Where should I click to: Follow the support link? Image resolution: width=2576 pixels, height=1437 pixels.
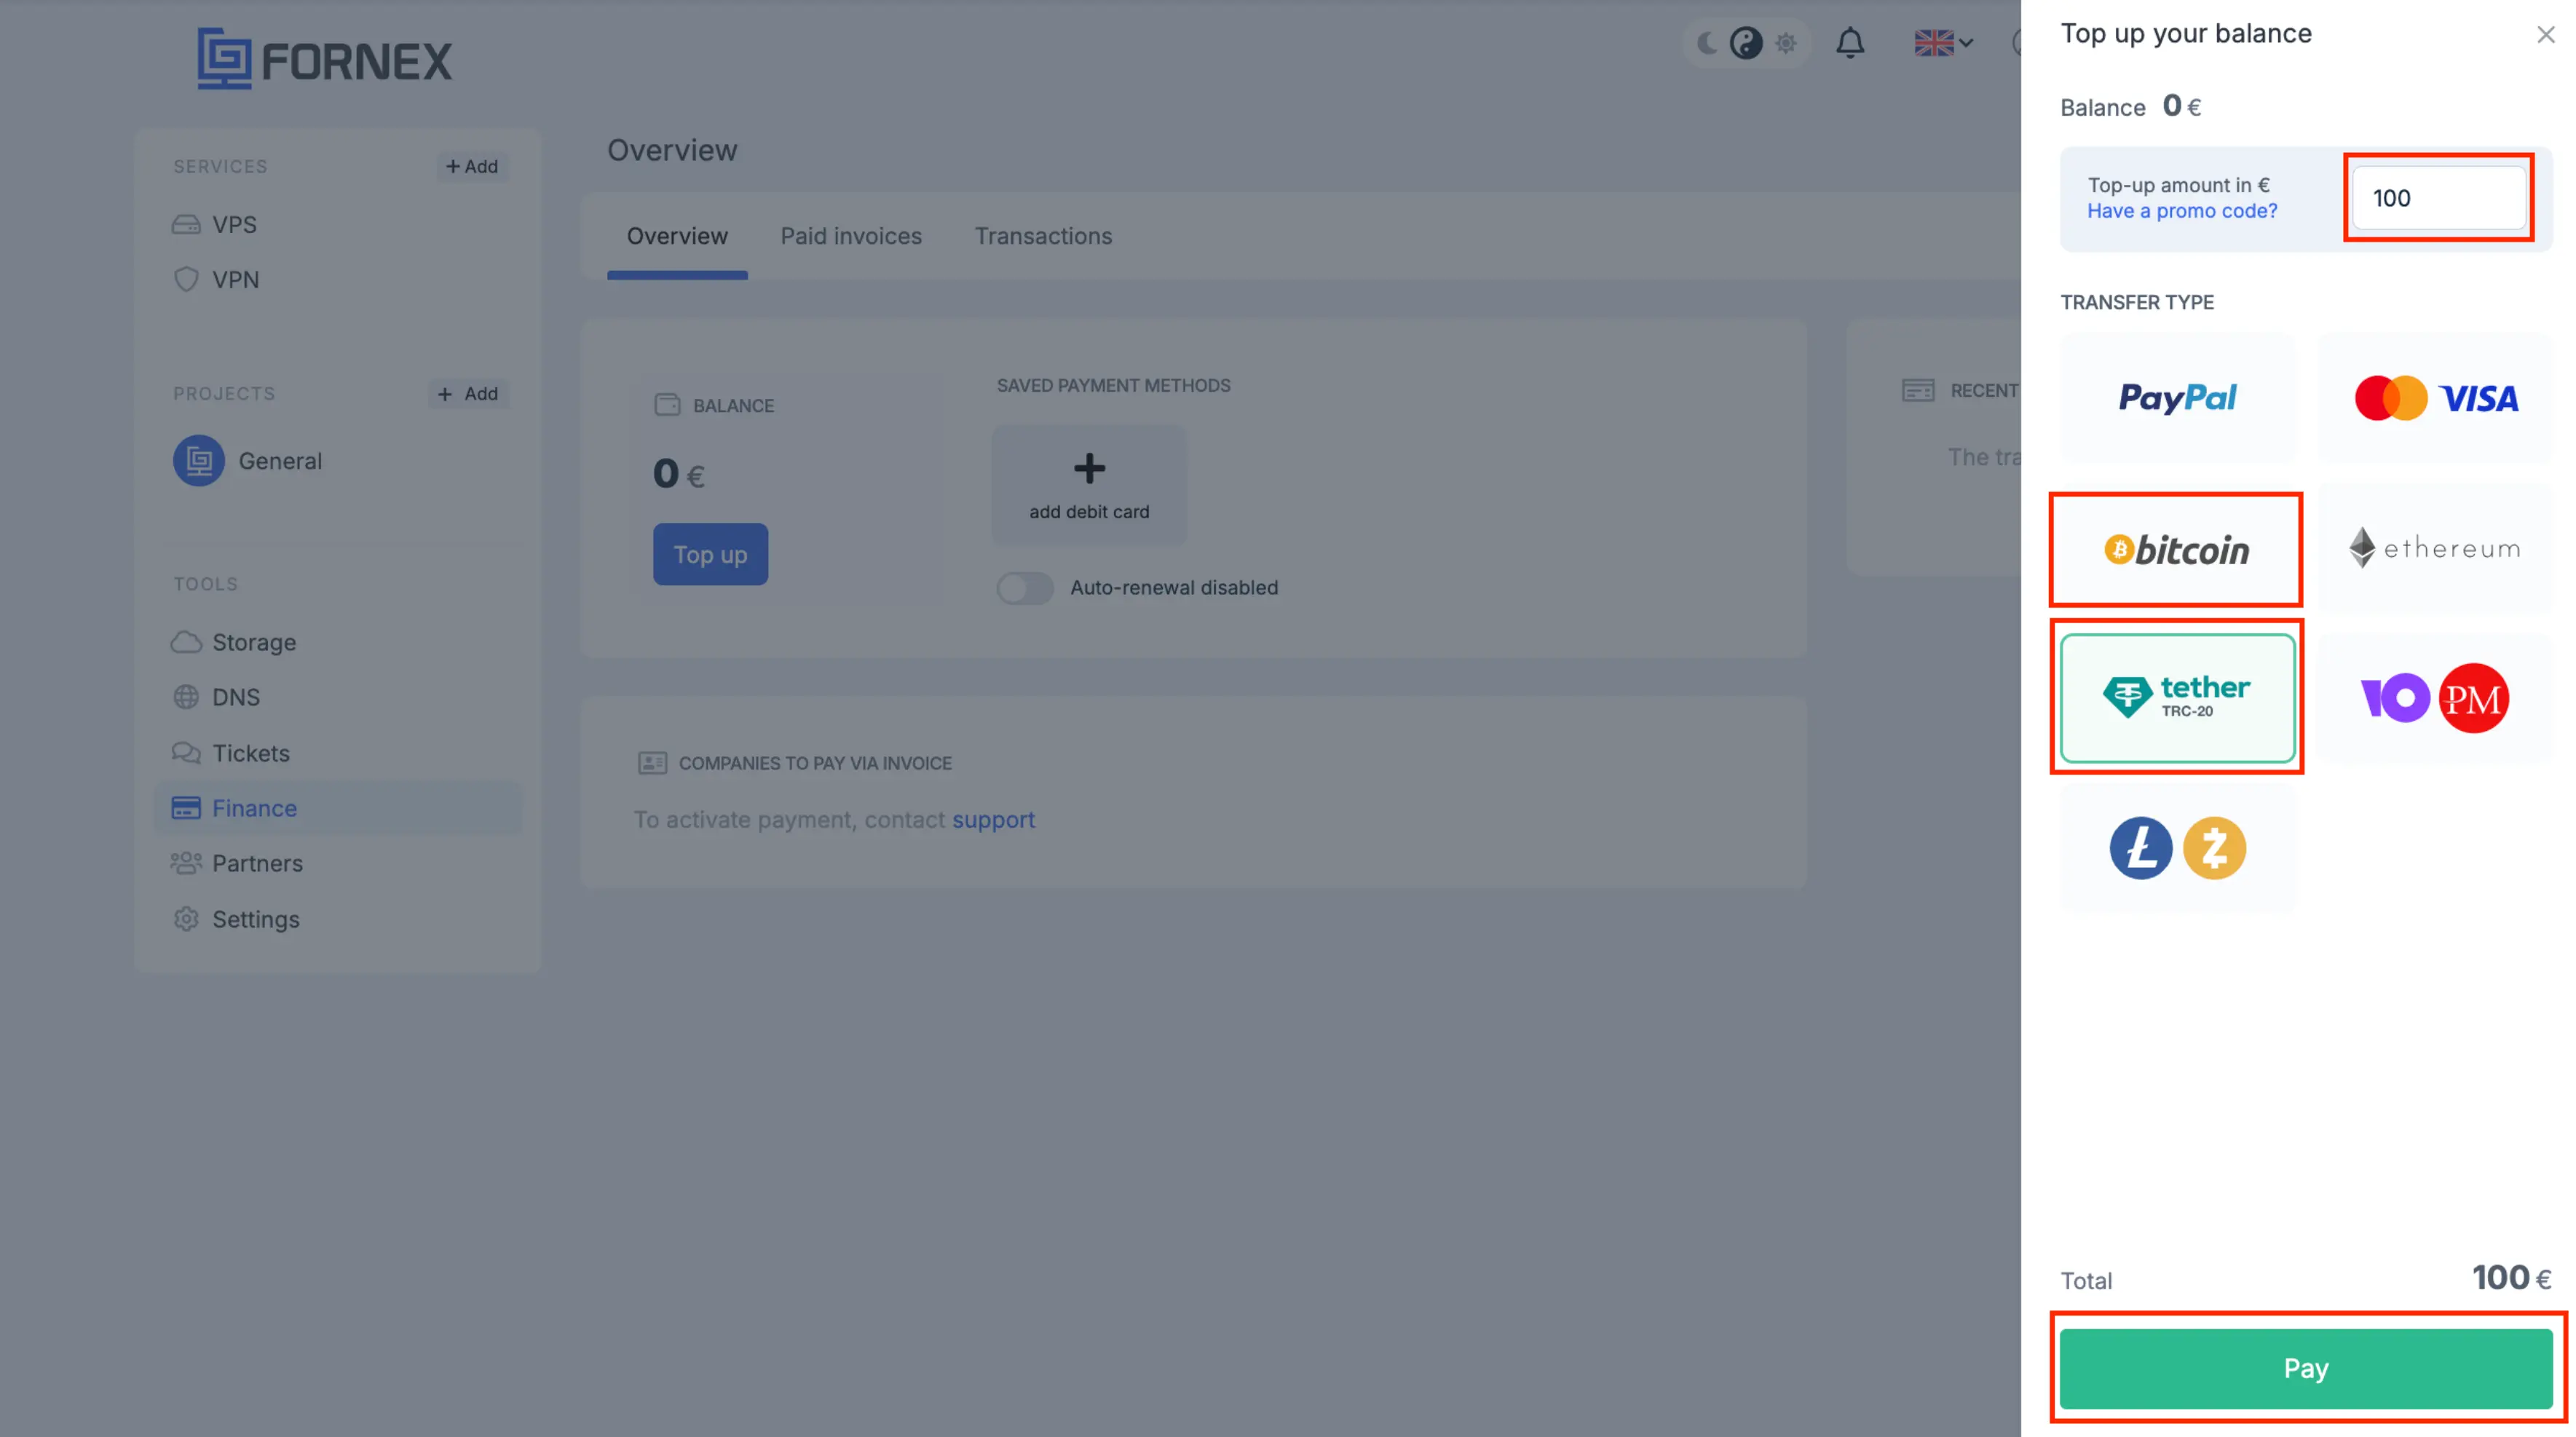993,819
